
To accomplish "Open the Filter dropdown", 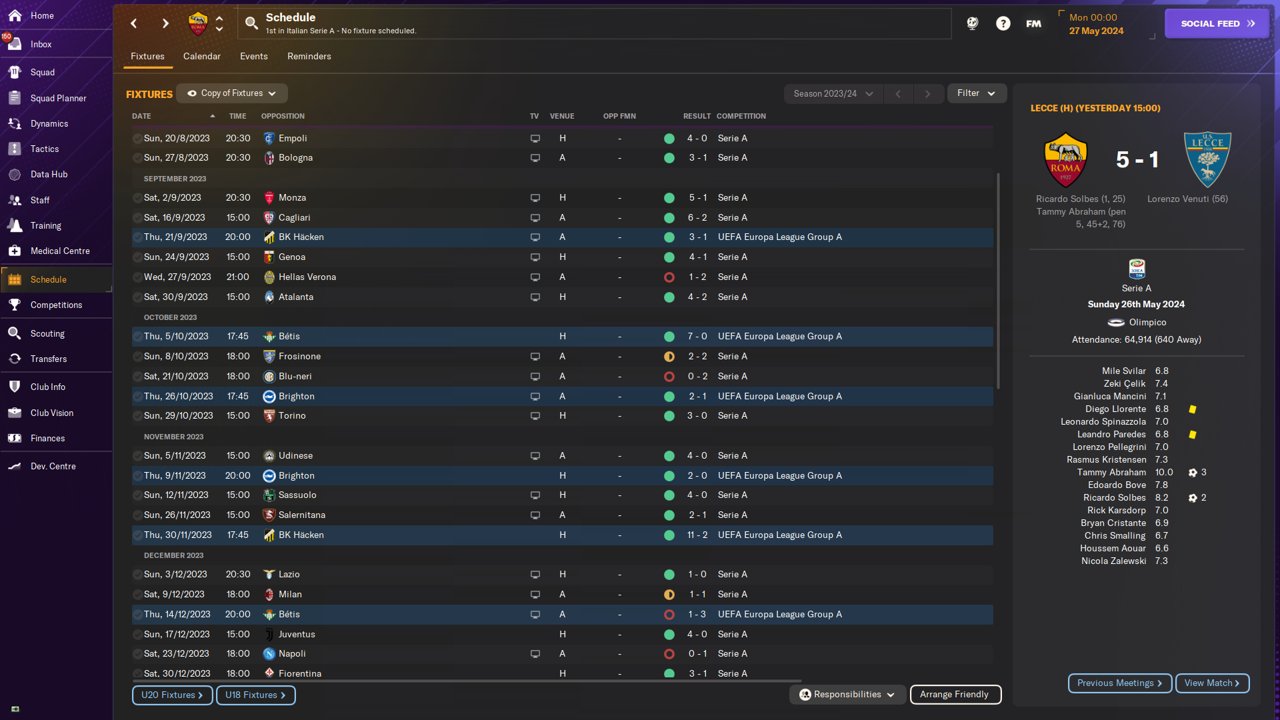I will point(976,93).
